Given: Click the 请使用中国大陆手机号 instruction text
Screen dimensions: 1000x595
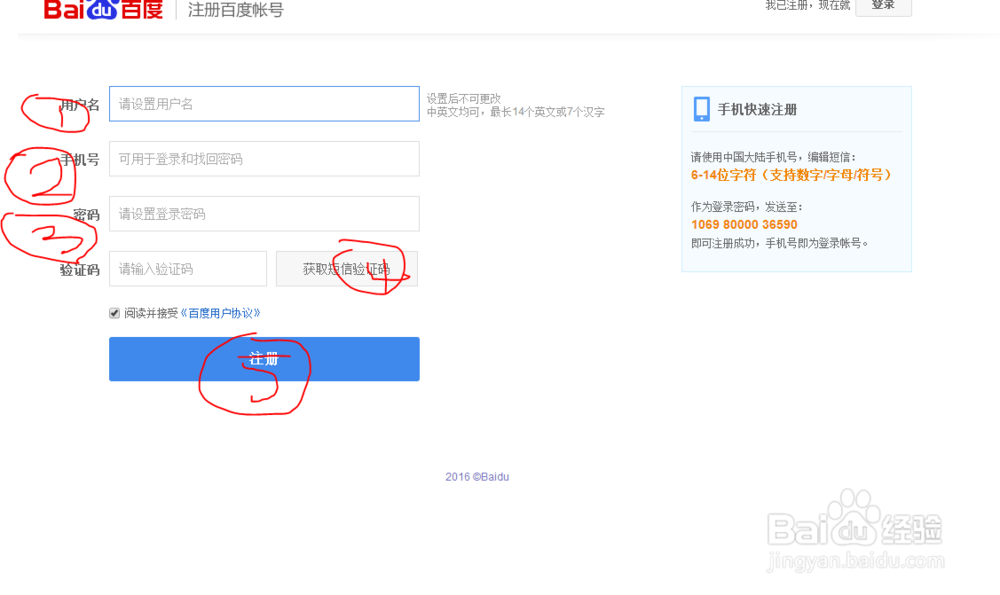Looking at the screenshot, I should pyautogui.click(x=774, y=157).
